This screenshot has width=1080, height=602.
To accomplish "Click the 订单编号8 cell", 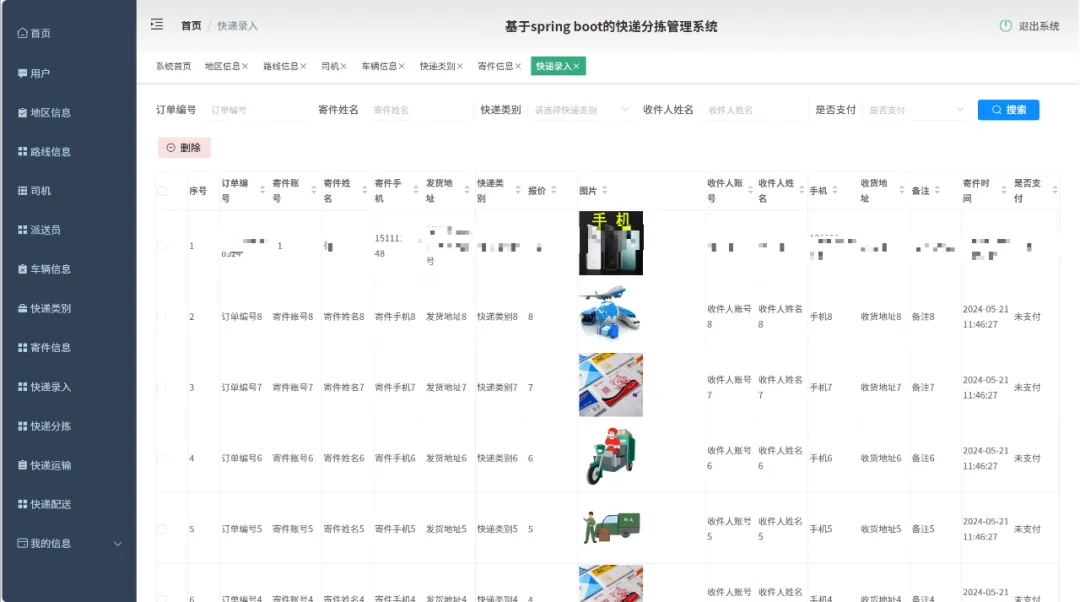I will click(242, 317).
